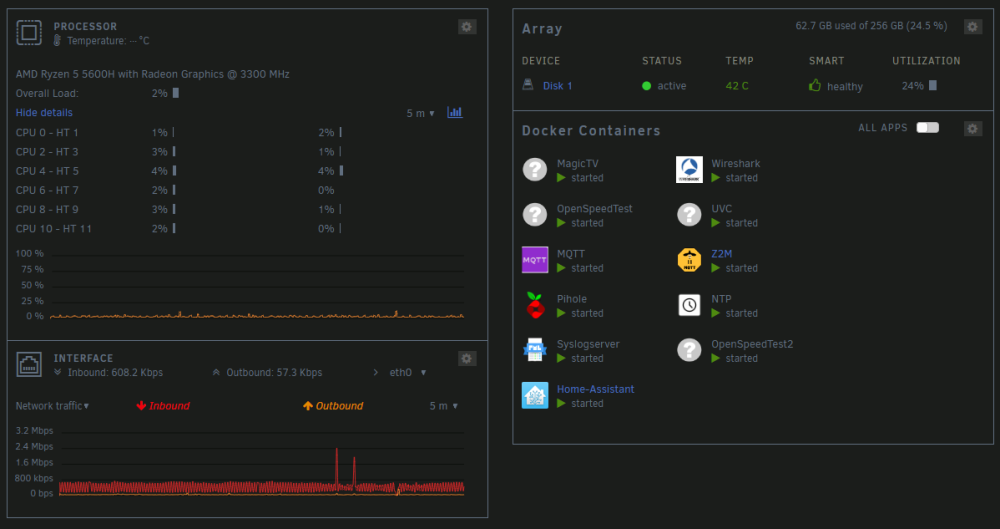Image resolution: width=1000 pixels, height=529 pixels.
Task: Open the CPU chart 5 m dropdown
Action: (x=421, y=114)
